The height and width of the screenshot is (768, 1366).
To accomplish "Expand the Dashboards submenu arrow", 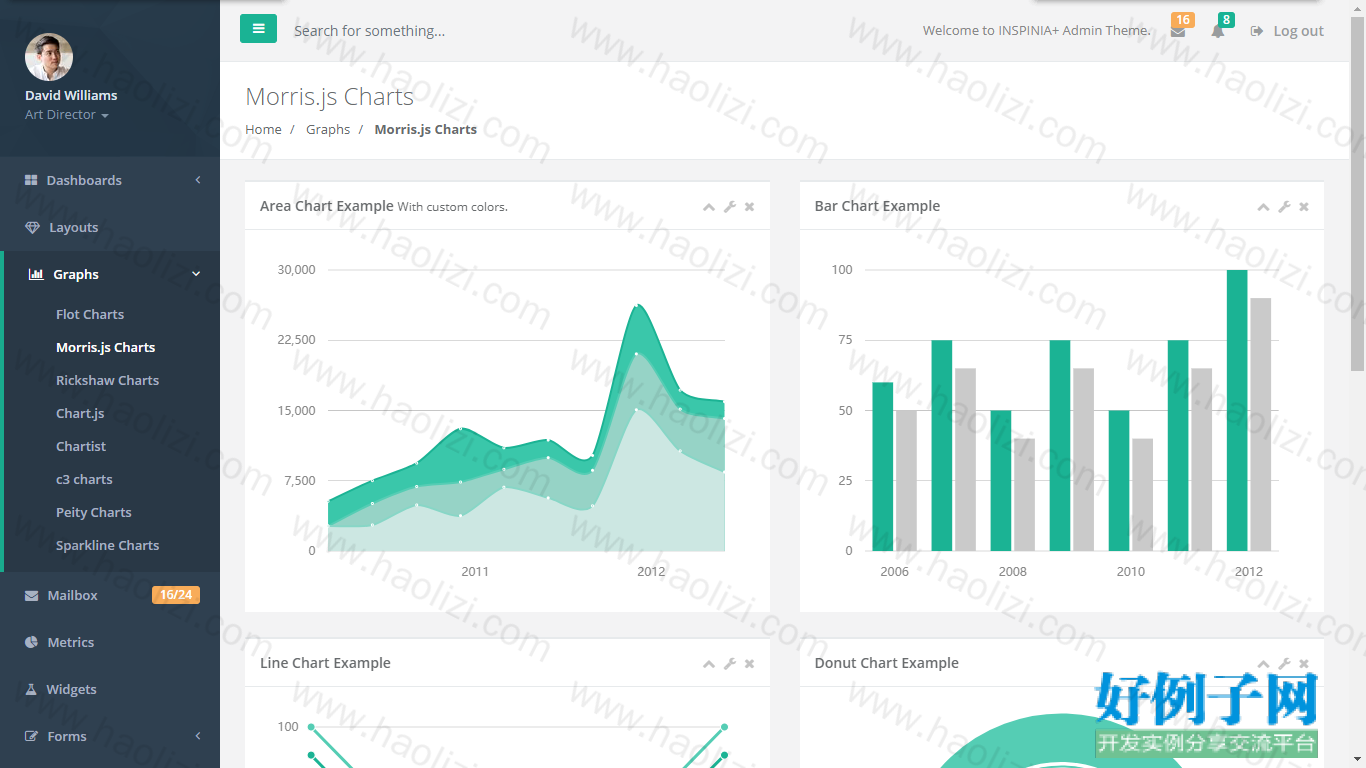I will [198, 180].
